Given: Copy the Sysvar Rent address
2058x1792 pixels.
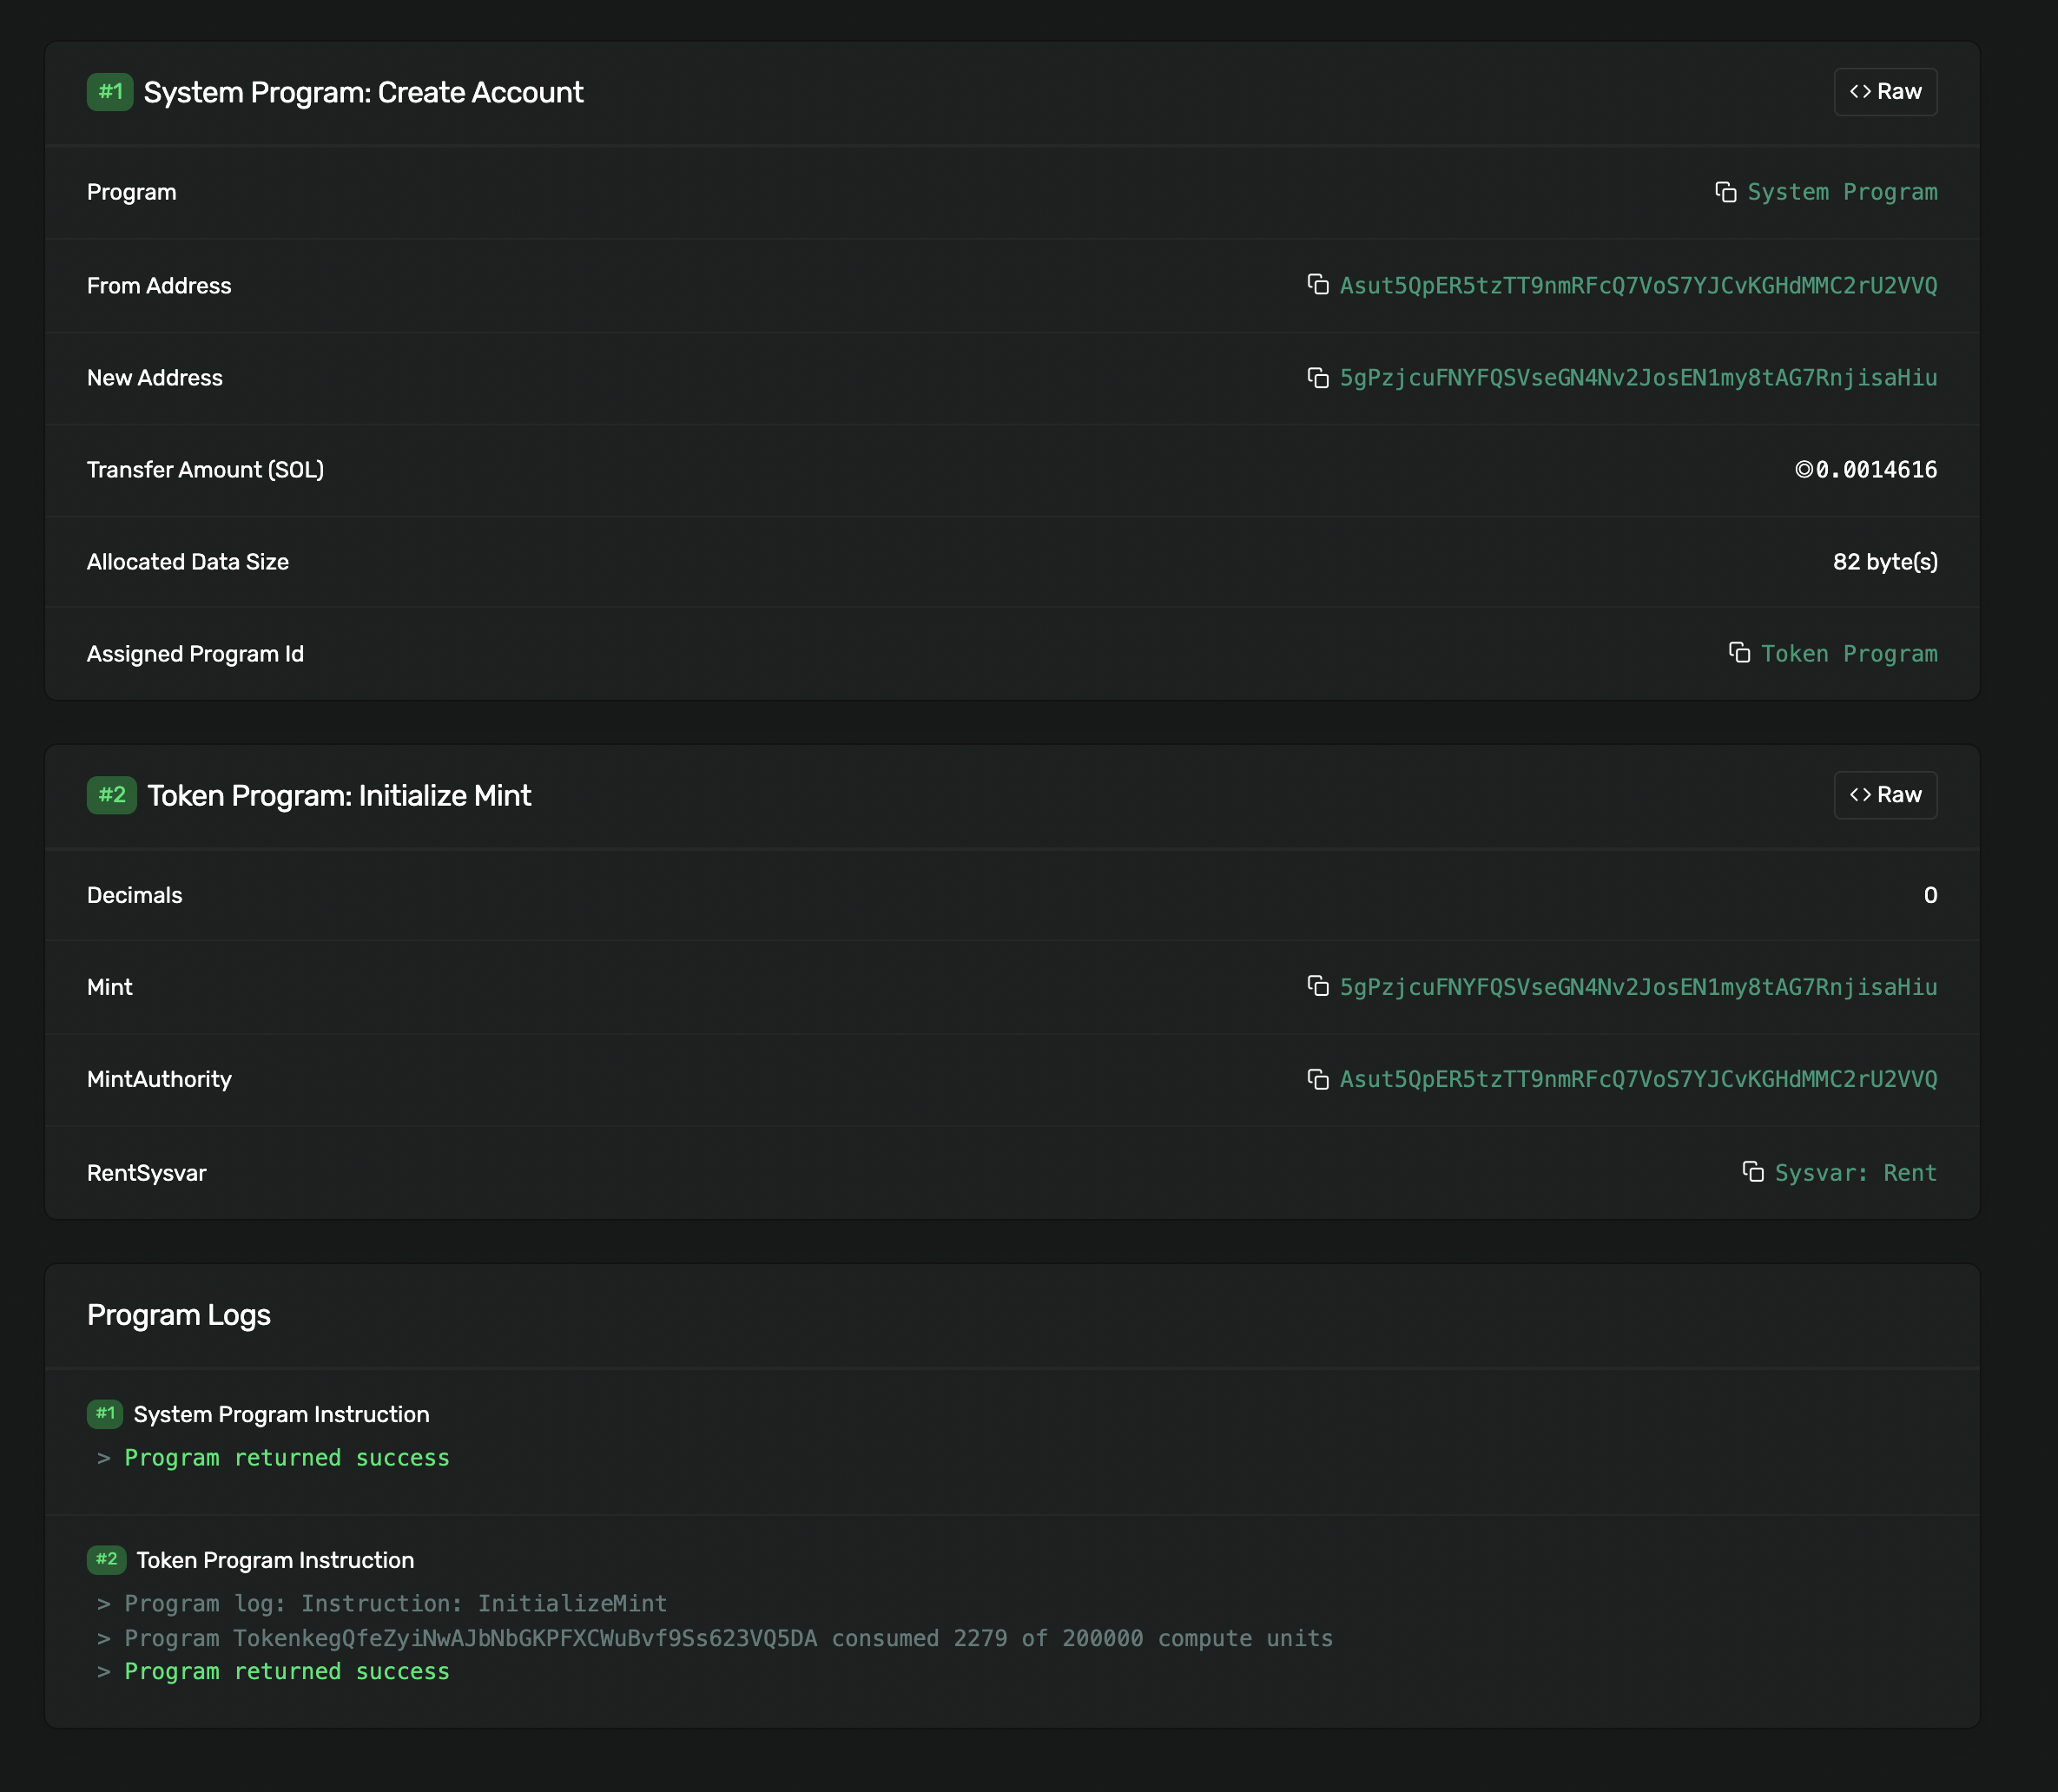Looking at the screenshot, I should click(1752, 1172).
